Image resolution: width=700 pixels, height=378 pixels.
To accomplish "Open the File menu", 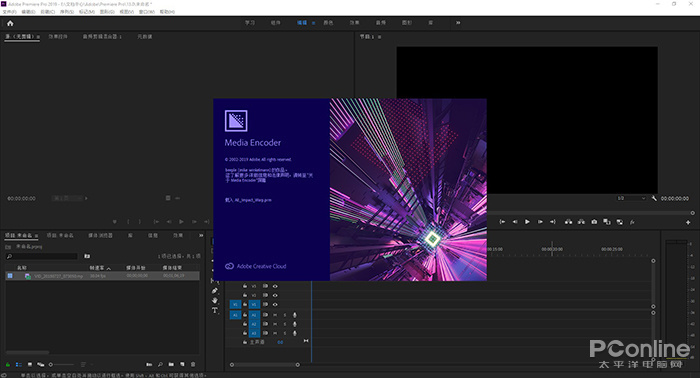I will 9,12.
